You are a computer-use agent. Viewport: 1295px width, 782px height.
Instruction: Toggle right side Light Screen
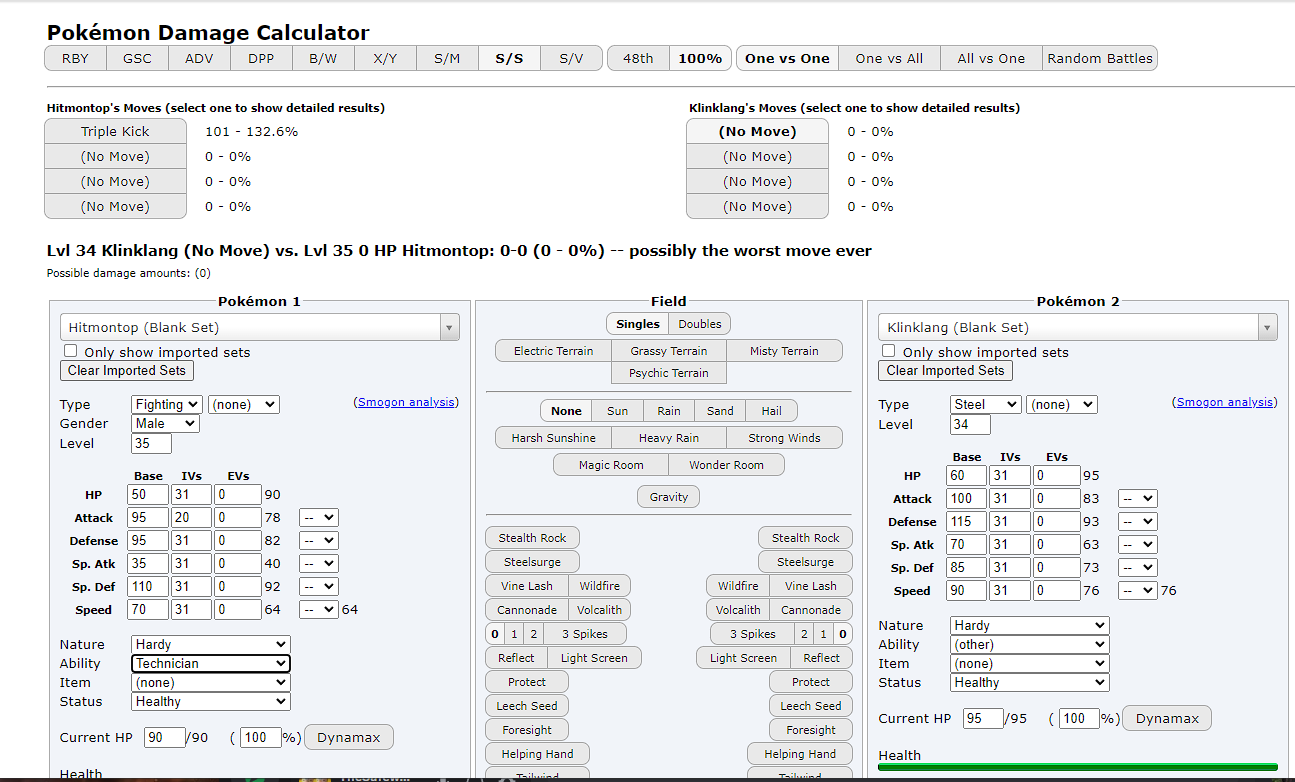[744, 658]
